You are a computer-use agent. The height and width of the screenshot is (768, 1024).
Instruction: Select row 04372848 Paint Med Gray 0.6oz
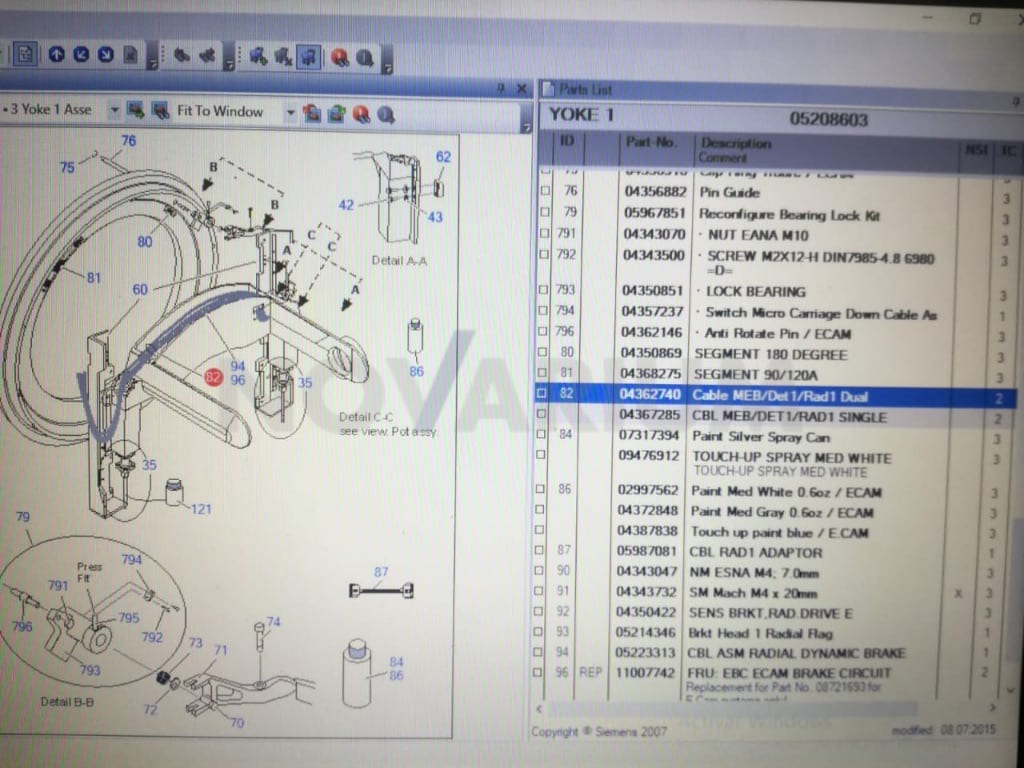774,511
